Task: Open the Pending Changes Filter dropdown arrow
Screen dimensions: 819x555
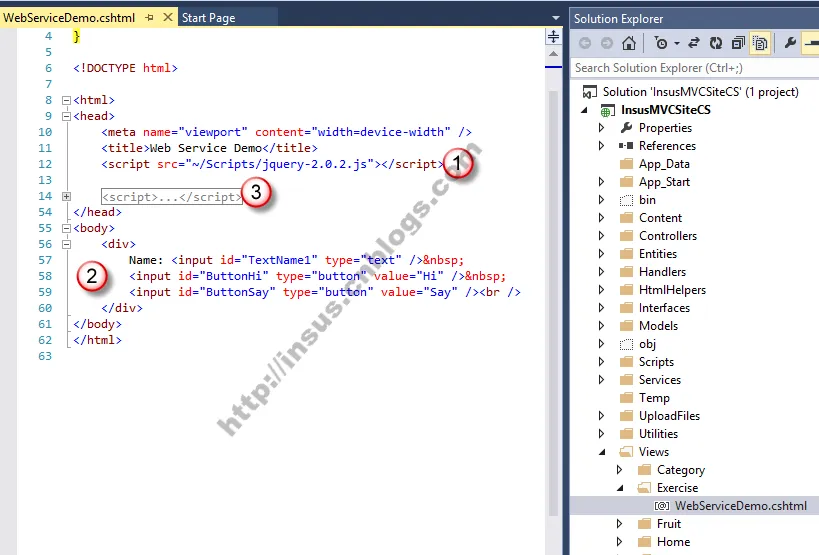Action: click(x=676, y=43)
